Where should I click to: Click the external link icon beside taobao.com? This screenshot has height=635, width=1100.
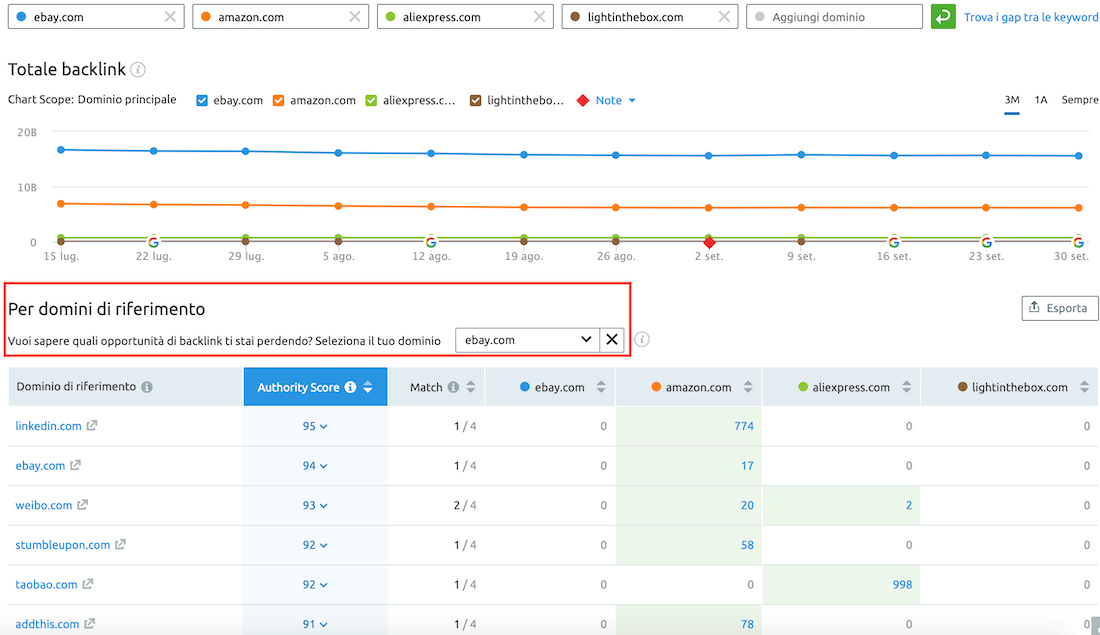point(87,584)
